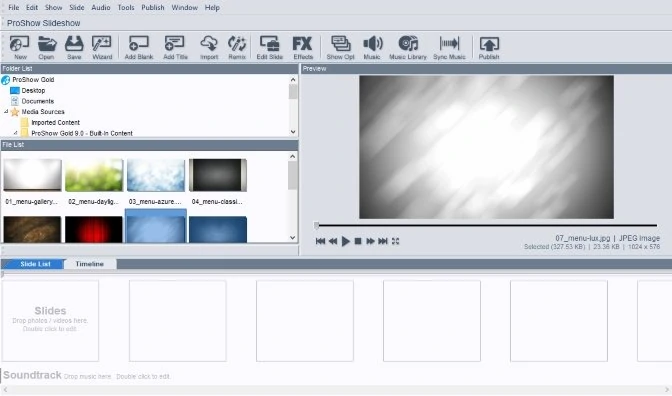Click the preview playback position slider handle

pos(316,225)
